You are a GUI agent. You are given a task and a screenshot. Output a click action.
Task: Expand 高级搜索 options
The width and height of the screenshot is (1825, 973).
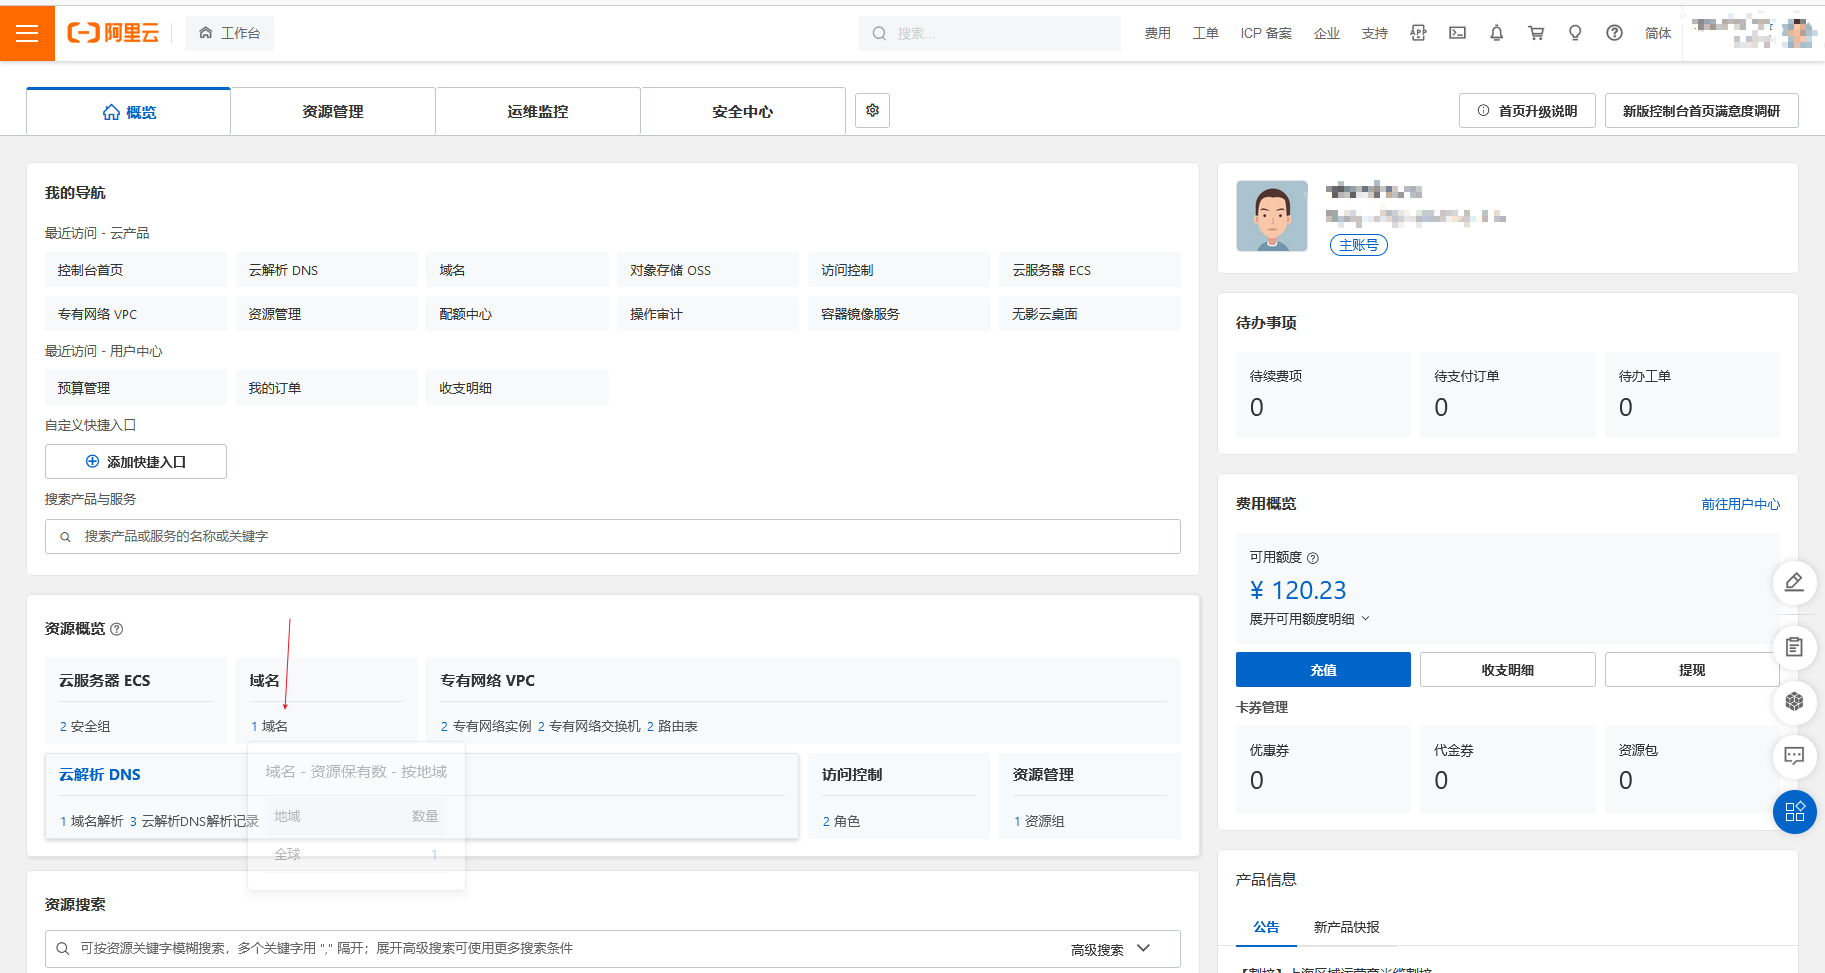[1110, 949]
